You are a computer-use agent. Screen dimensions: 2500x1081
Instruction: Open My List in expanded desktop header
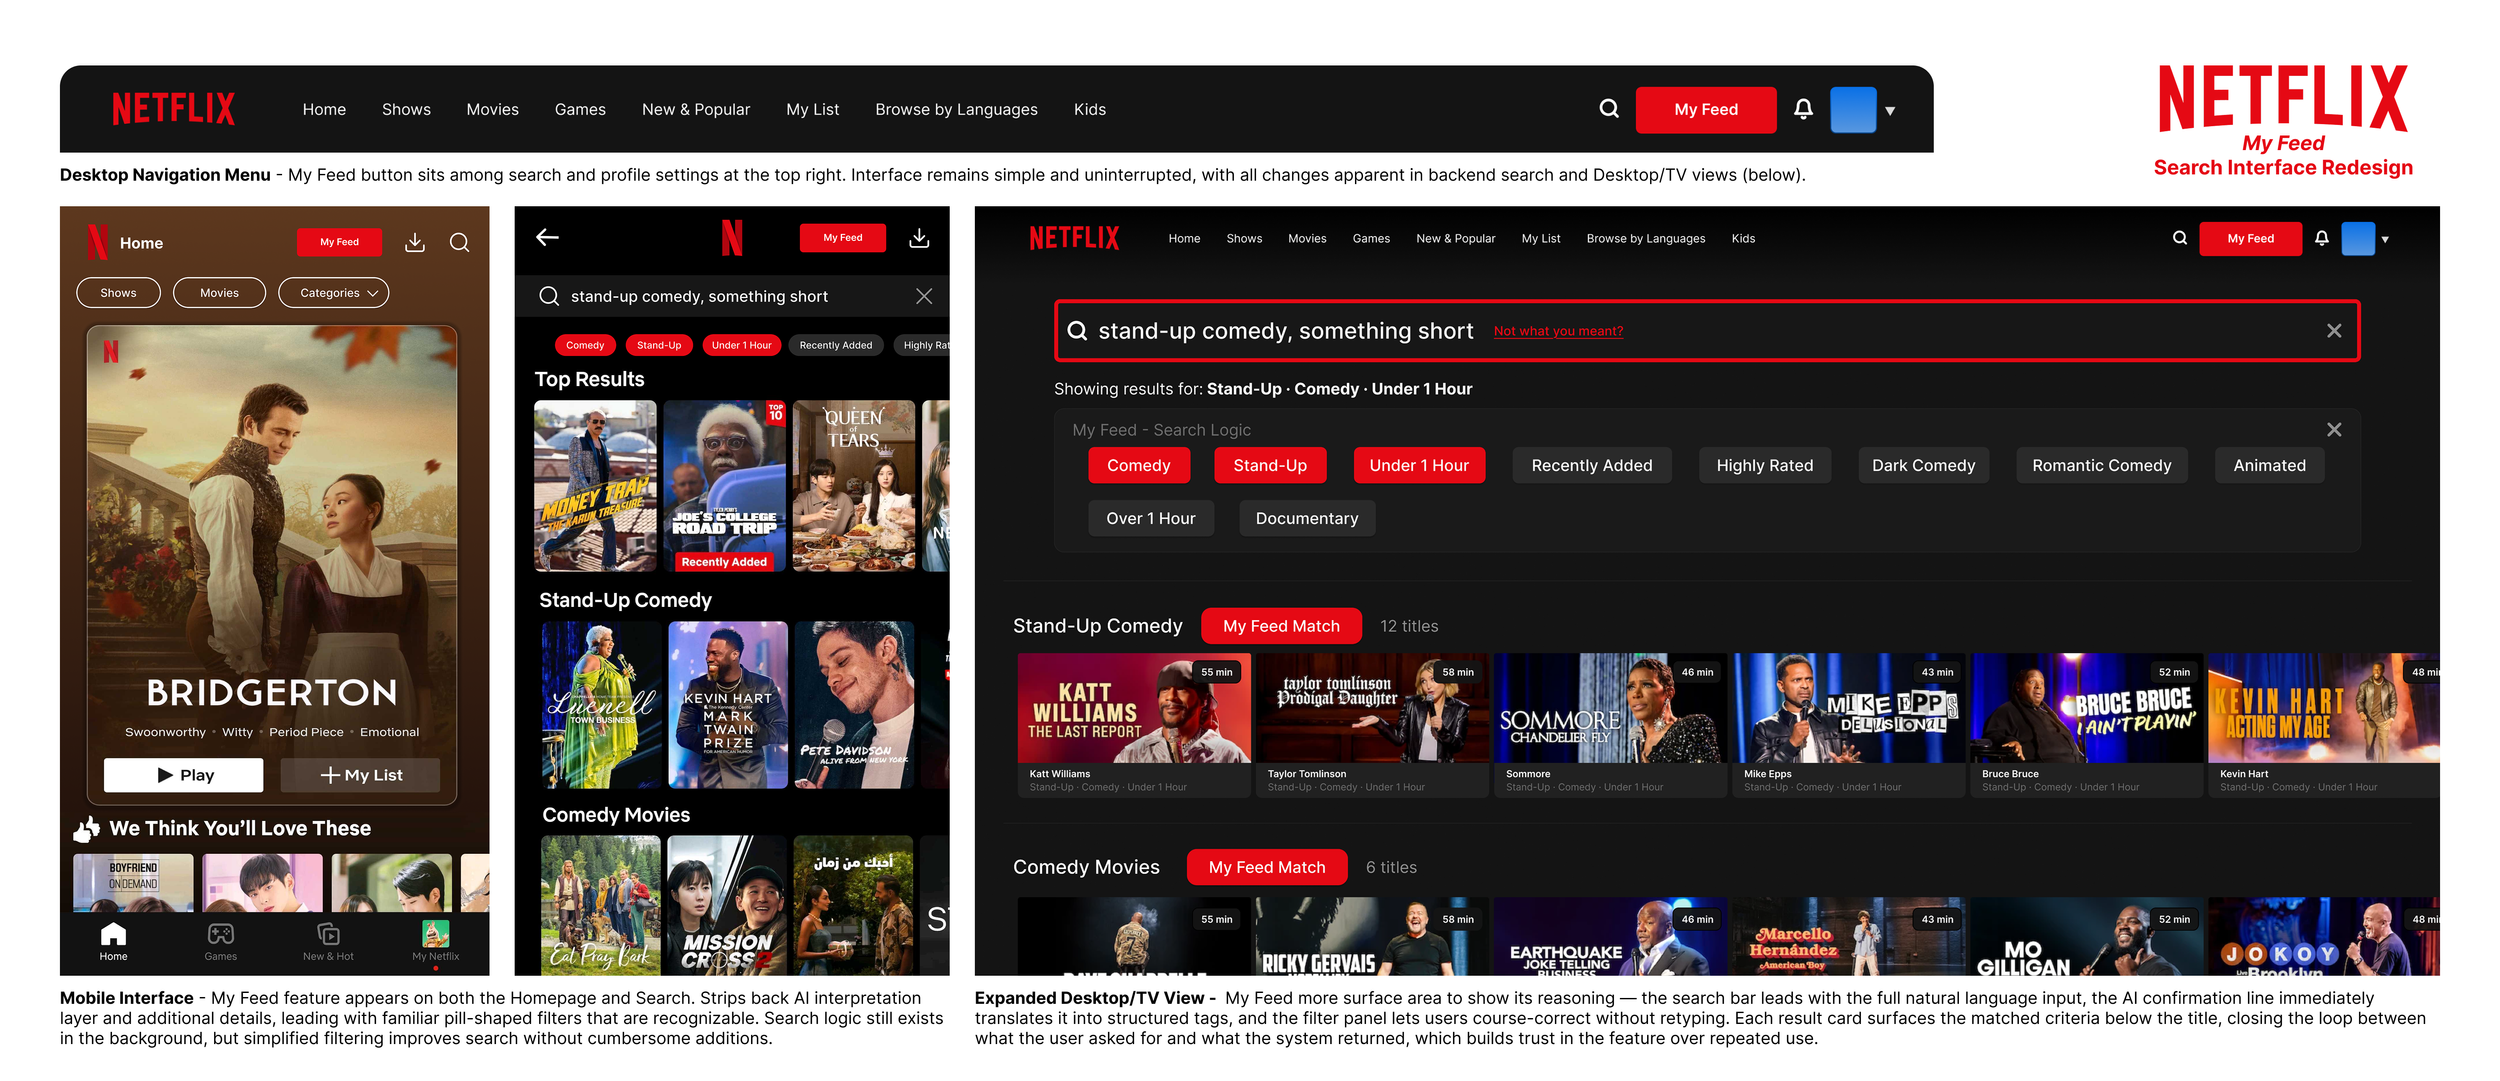1541,238
